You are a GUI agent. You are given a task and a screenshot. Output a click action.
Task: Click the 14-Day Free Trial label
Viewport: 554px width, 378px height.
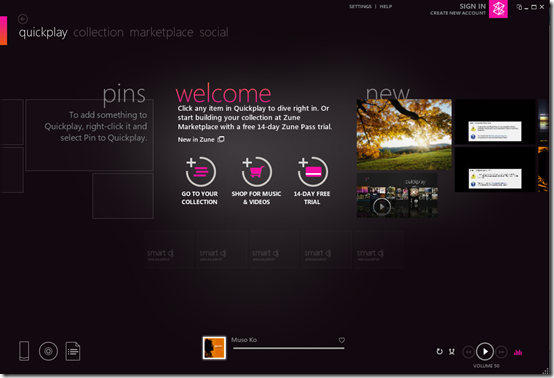tap(312, 198)
